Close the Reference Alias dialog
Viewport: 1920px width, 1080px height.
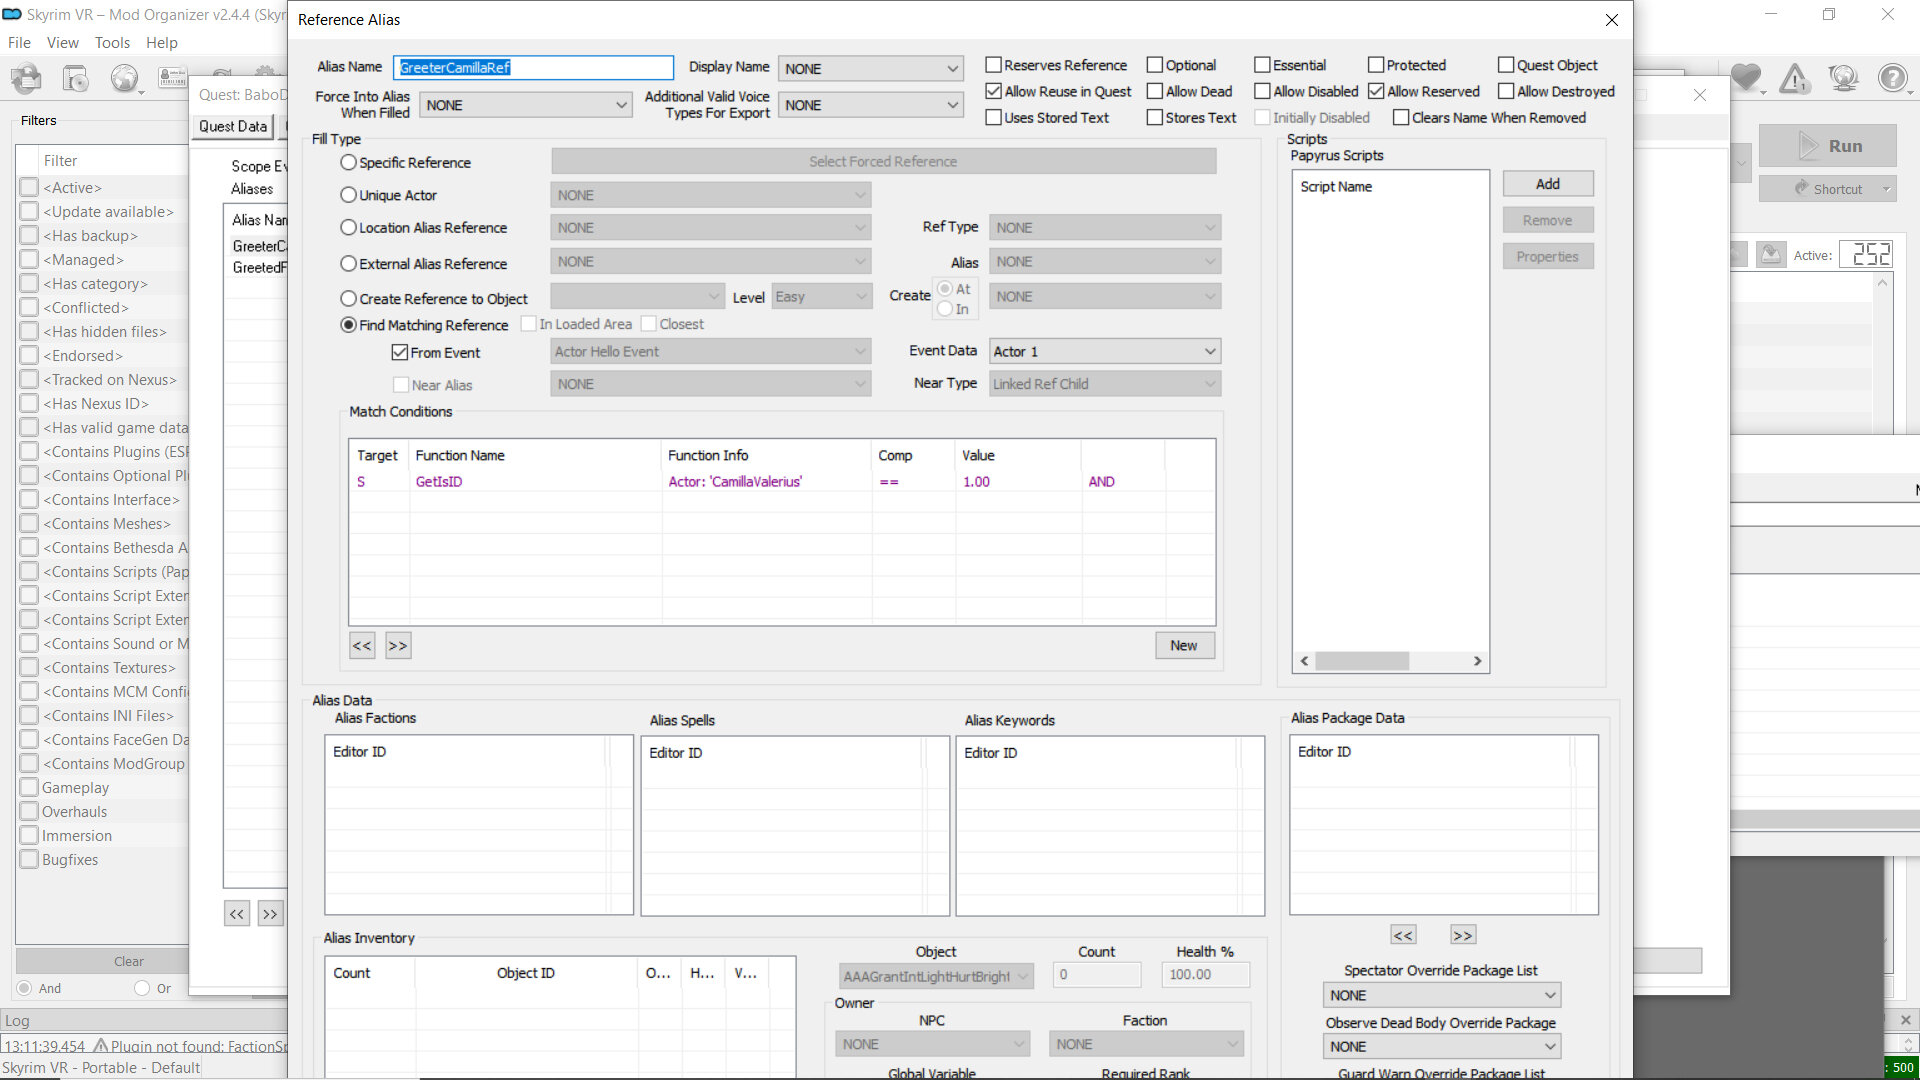click(1612, 20)
